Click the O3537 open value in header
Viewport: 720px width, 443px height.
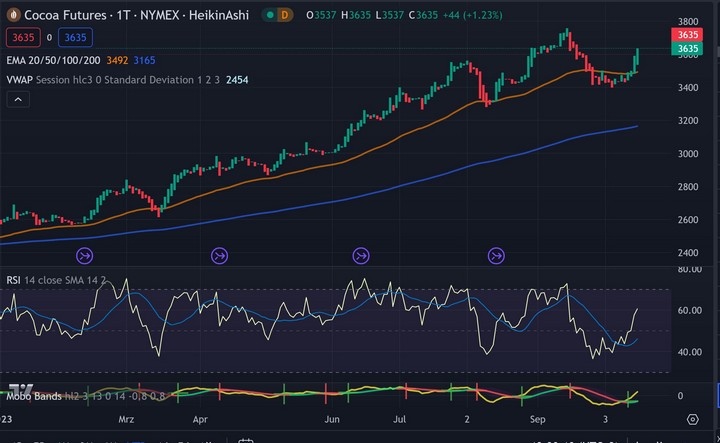[321, 15]
